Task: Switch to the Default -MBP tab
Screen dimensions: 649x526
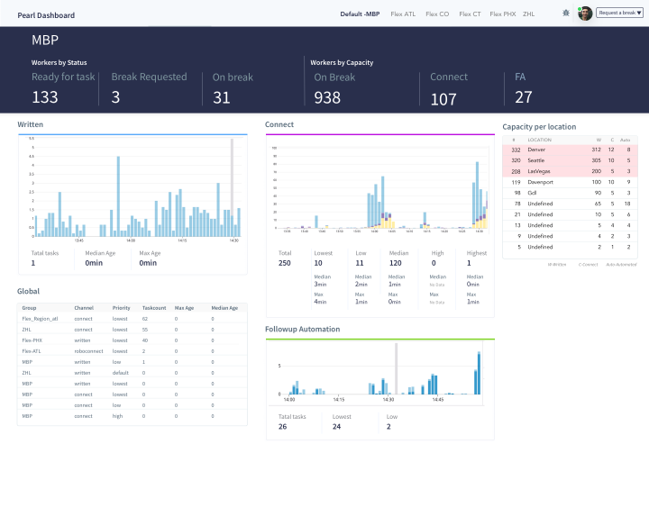Action: 360,15
